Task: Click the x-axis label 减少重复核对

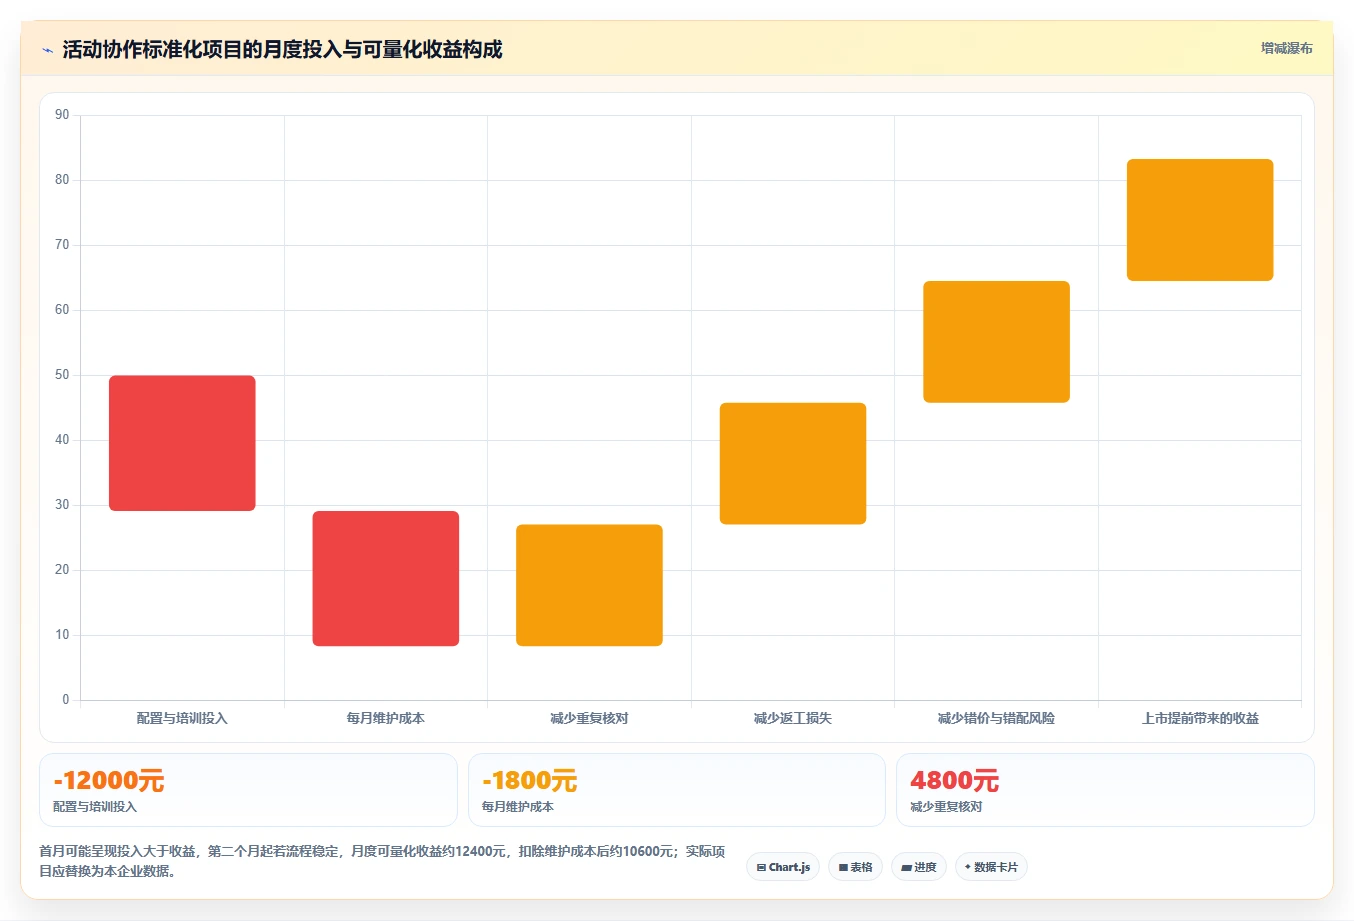Action: tap(589, 718)
